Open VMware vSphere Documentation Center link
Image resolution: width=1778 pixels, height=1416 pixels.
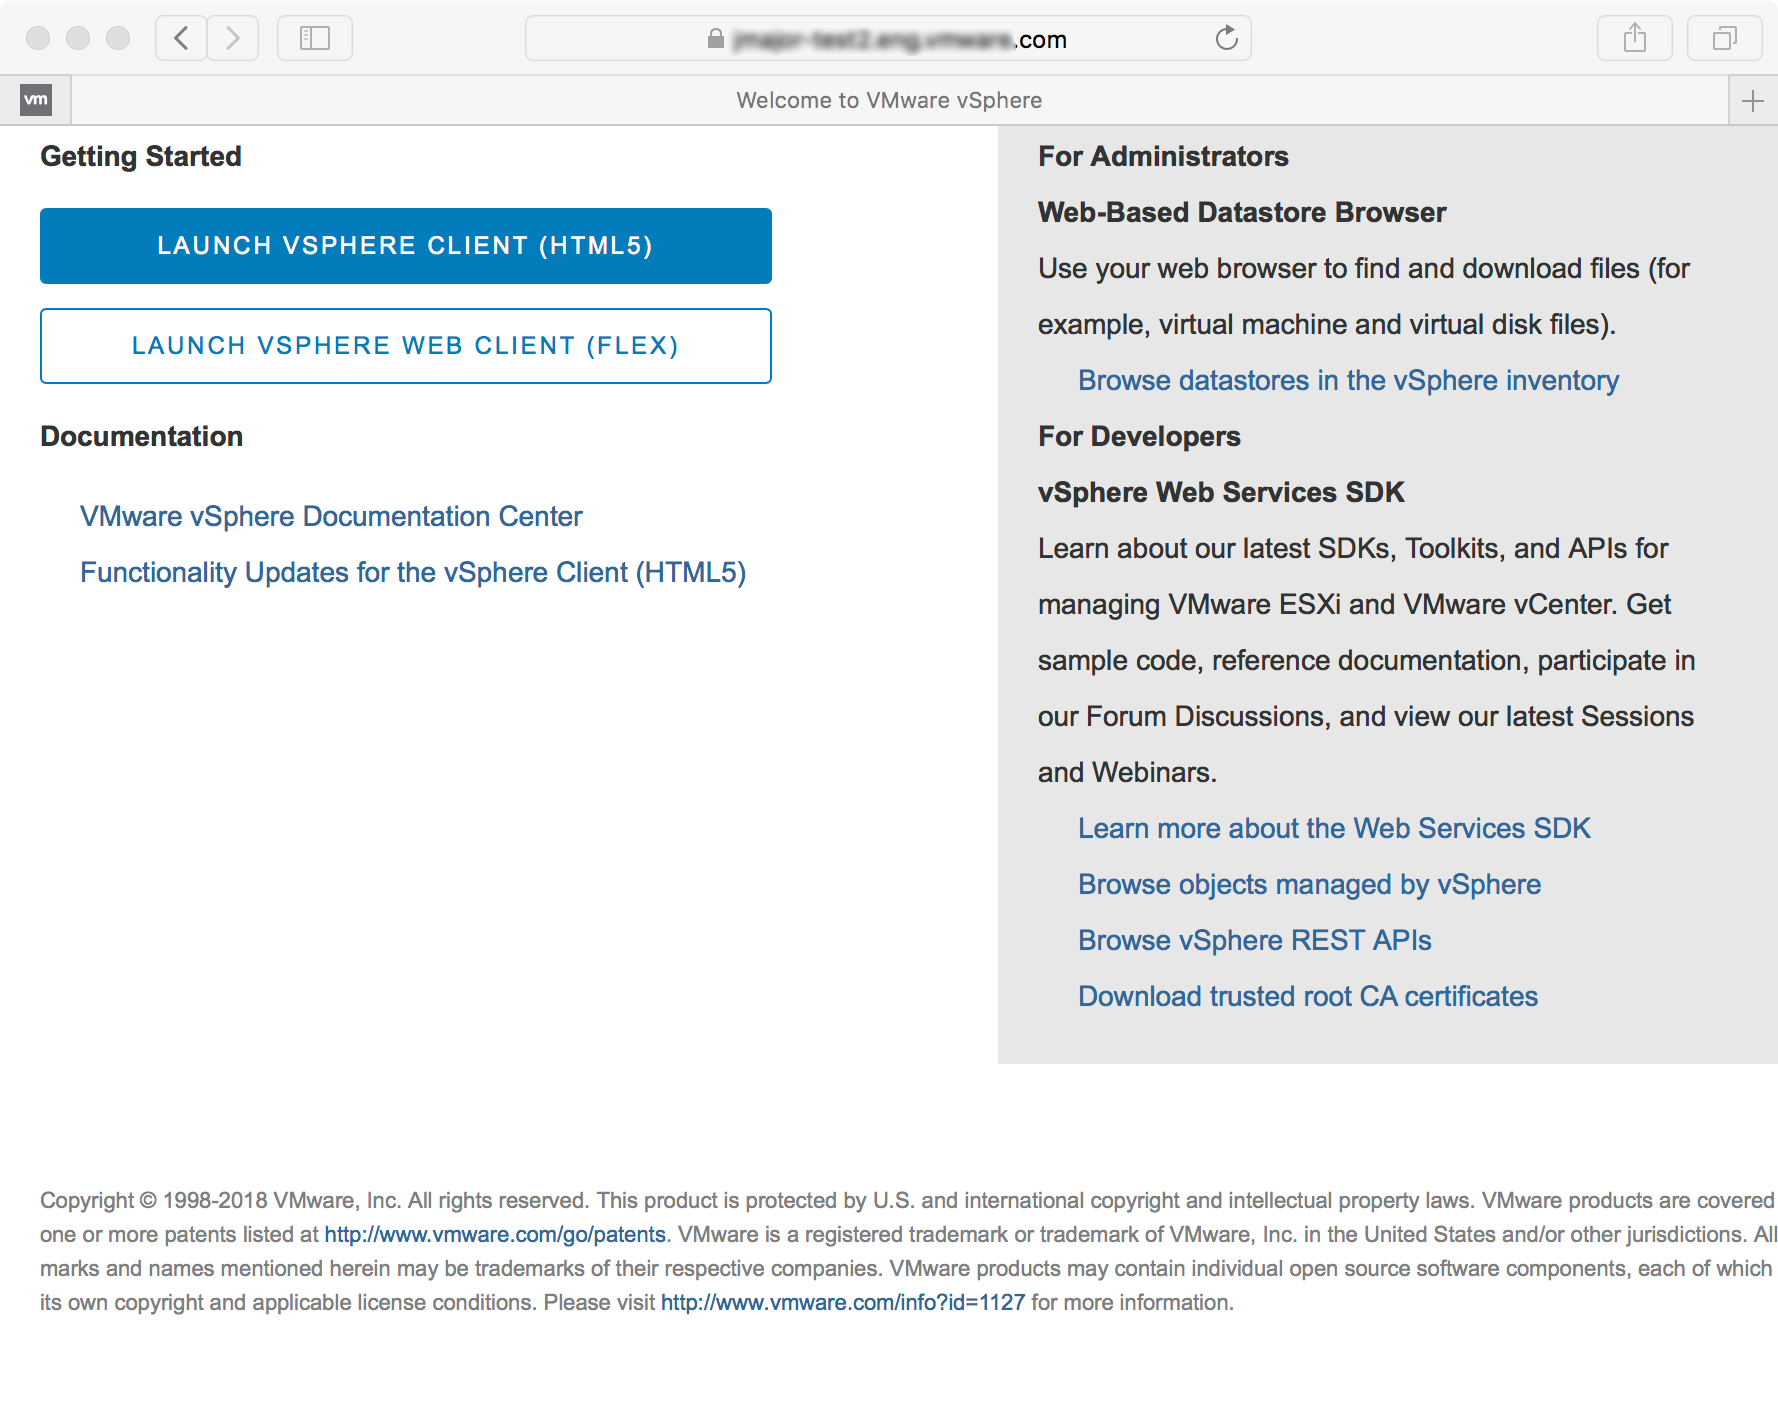click(x=331, y=516)
